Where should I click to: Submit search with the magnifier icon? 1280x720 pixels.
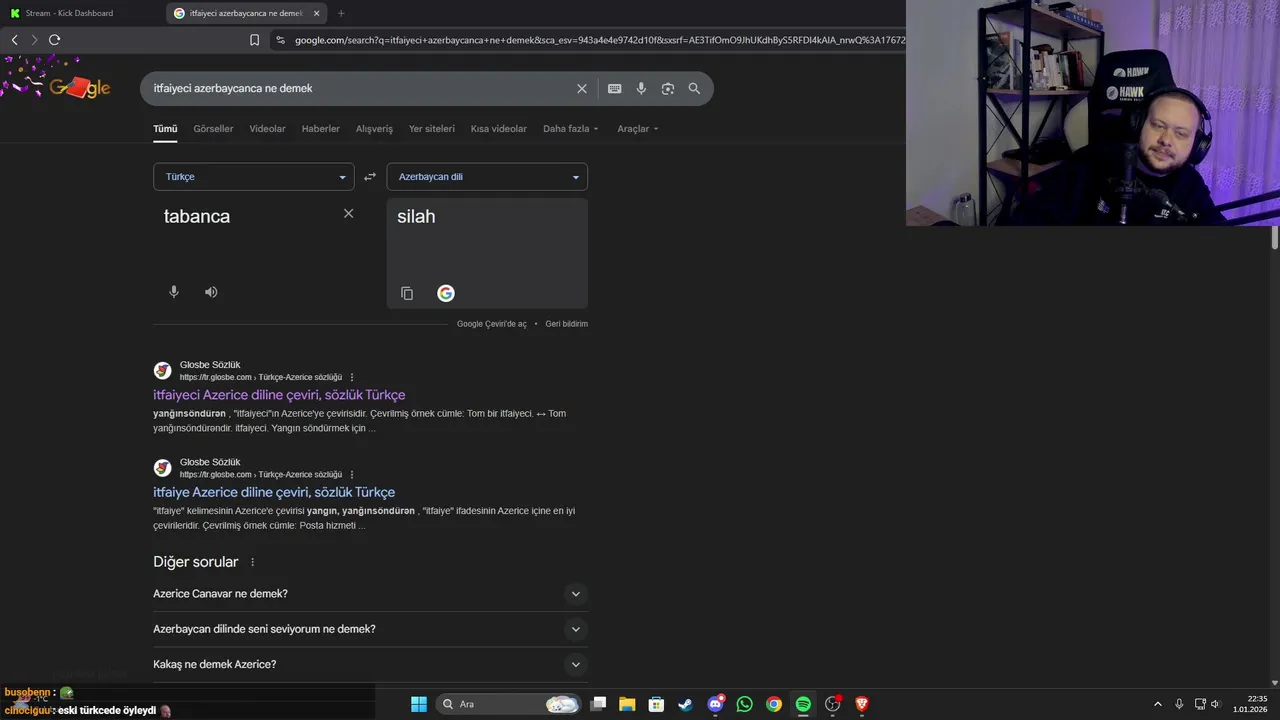[694, 89]
